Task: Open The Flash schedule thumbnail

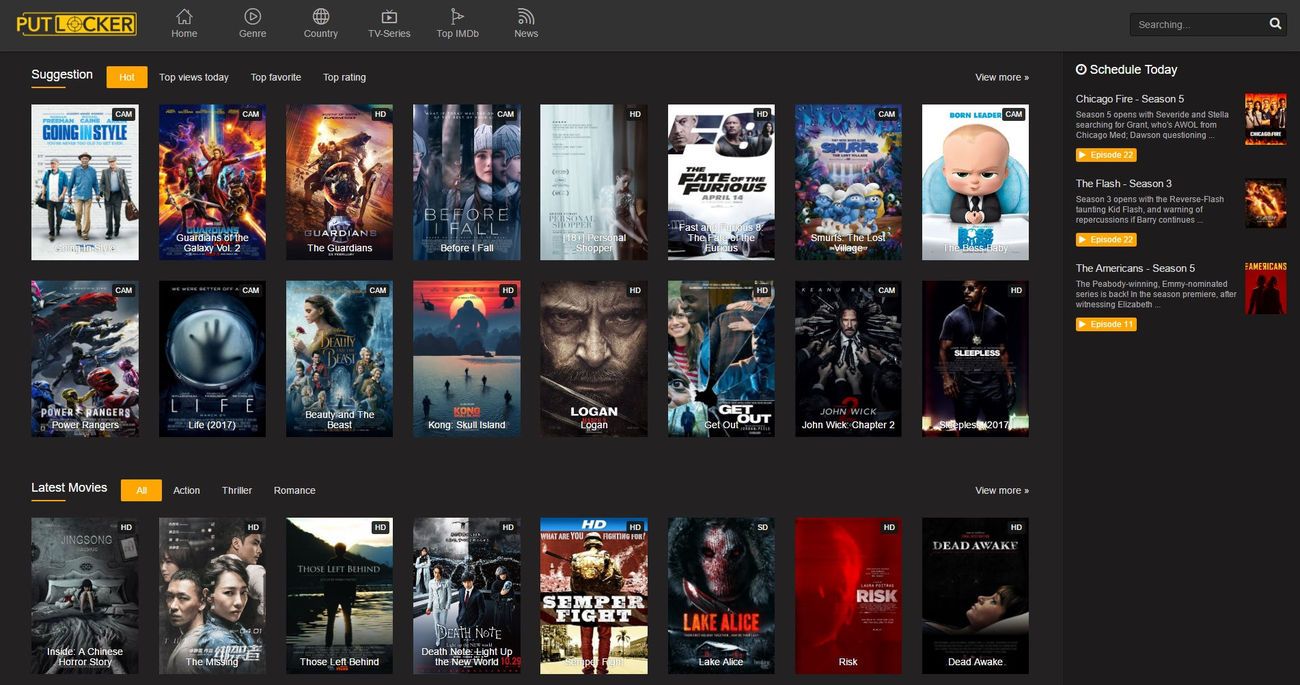Action: pyautogui.click(x=1266, y=203)
